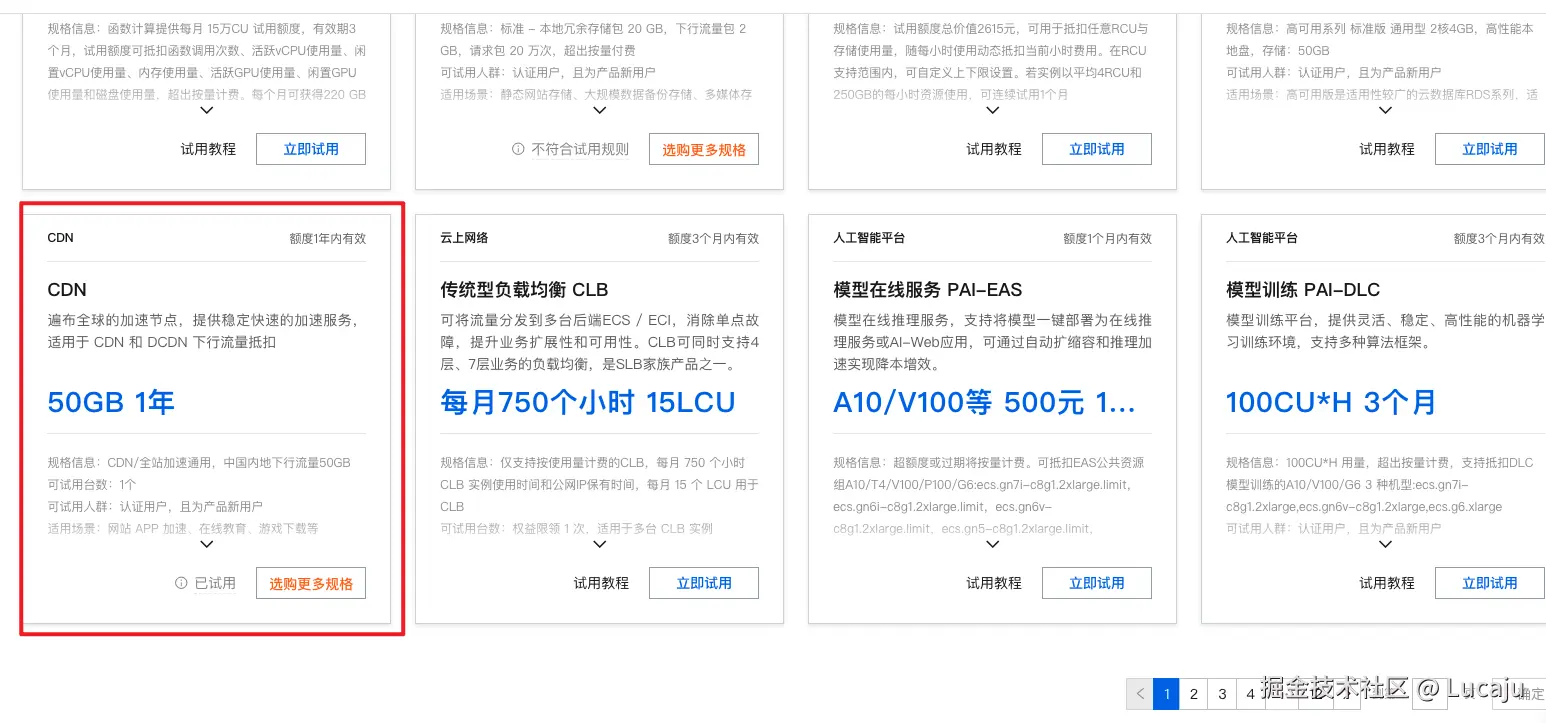Go to the previous page arrow
Image resolution: width=1546 pixels, height=723 pixels.
click(x=1140, y=693)
